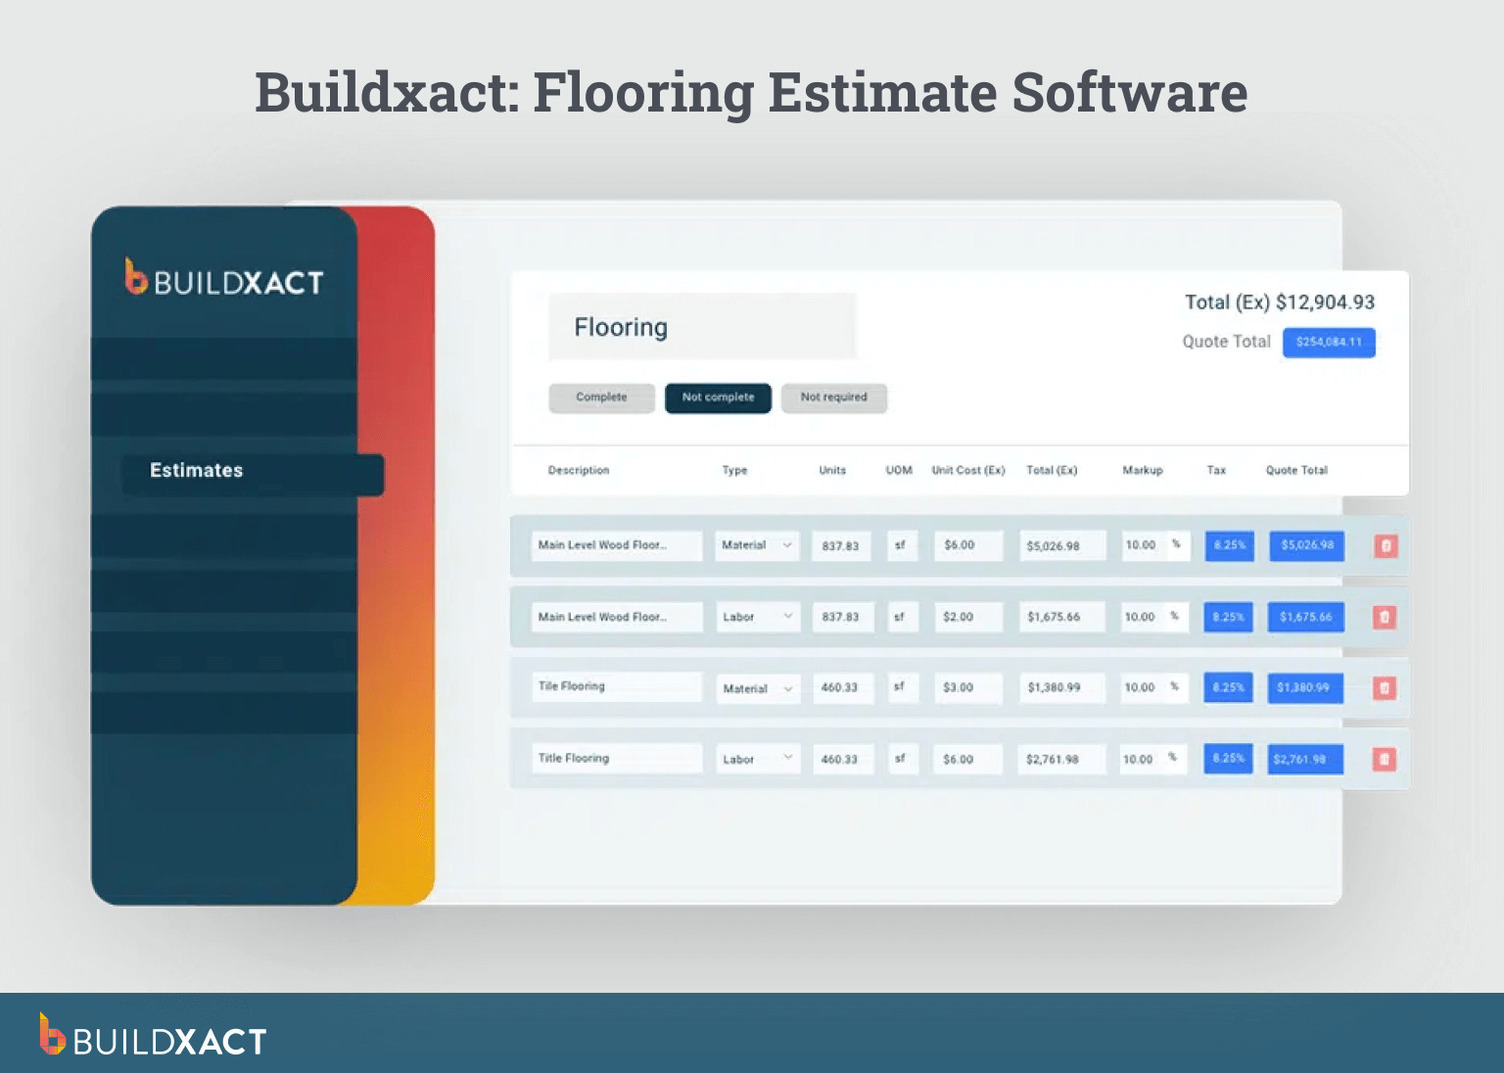Remove the Tile Flooring material row
This screenshot has width=1504, height=1073.
[x=1384, y=688]
